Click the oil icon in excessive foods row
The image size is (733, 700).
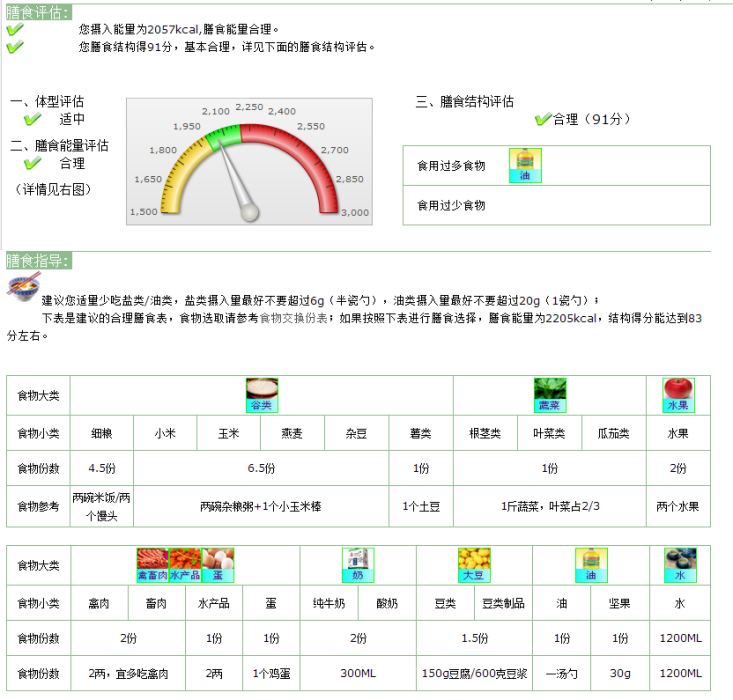coord(525,166)
